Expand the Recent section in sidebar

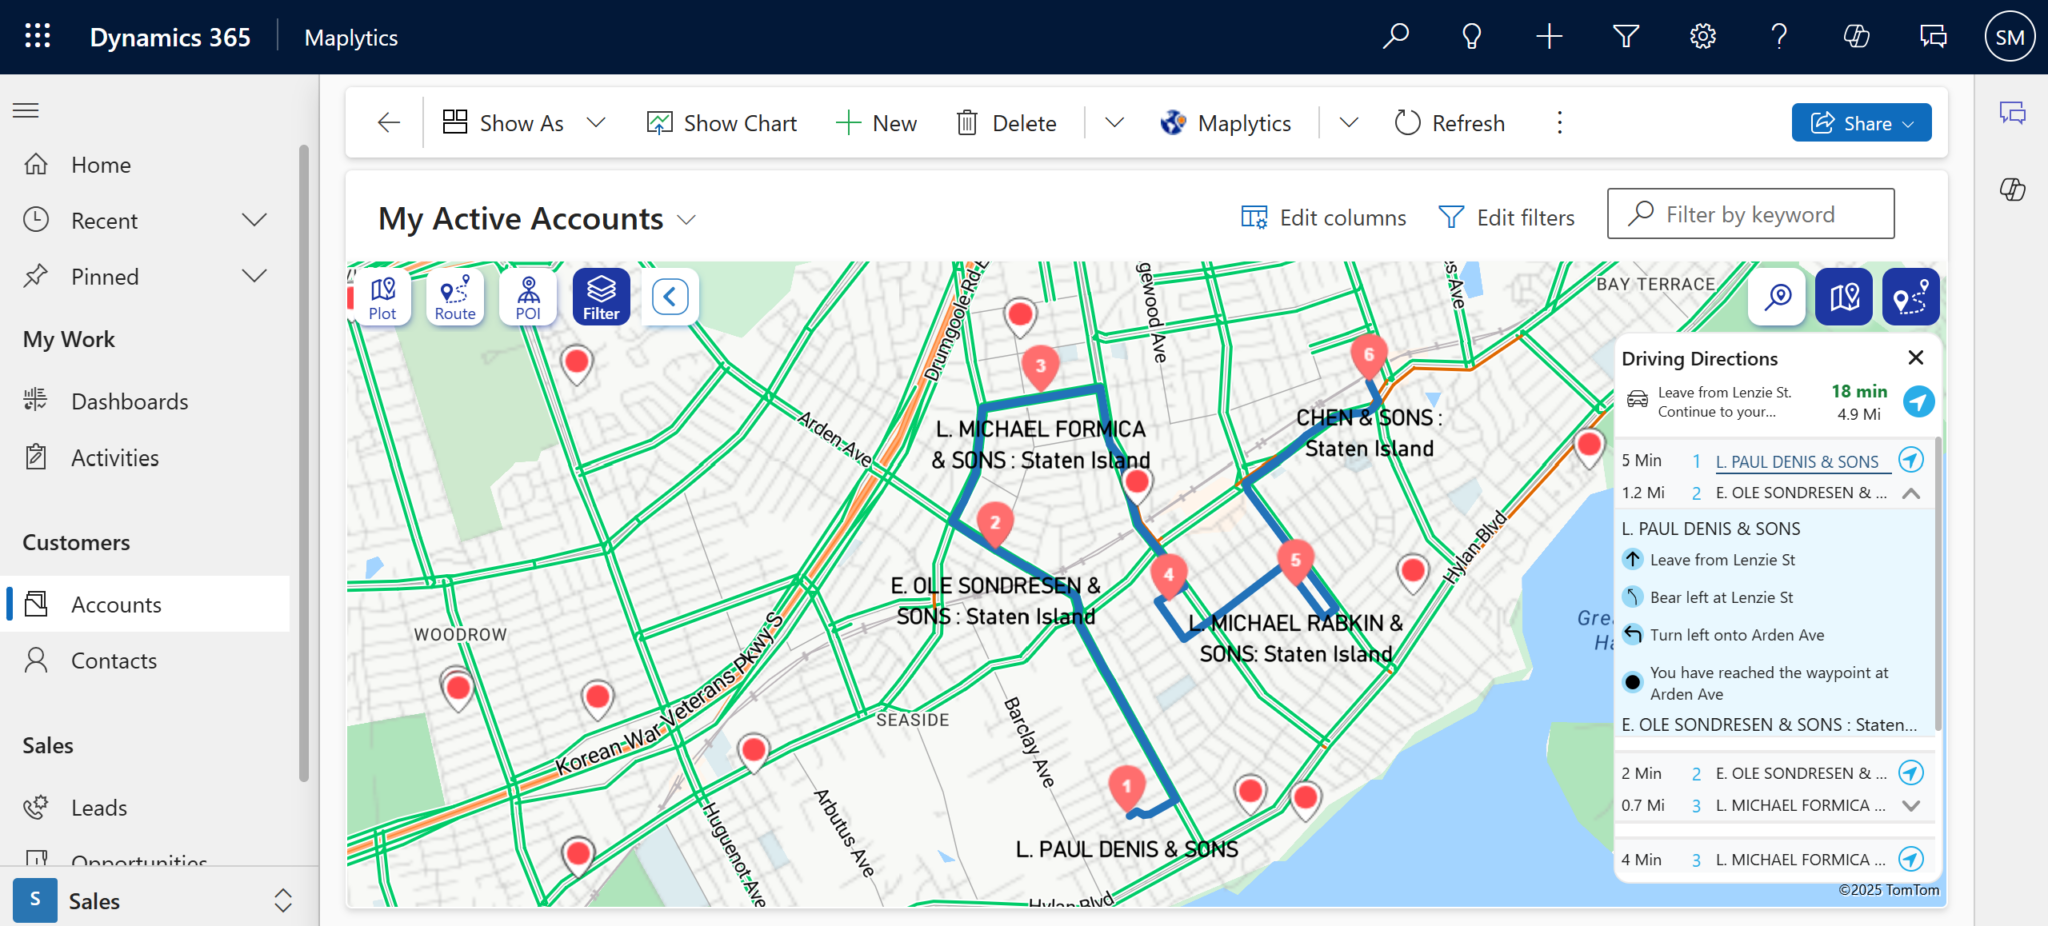point(255,220)
